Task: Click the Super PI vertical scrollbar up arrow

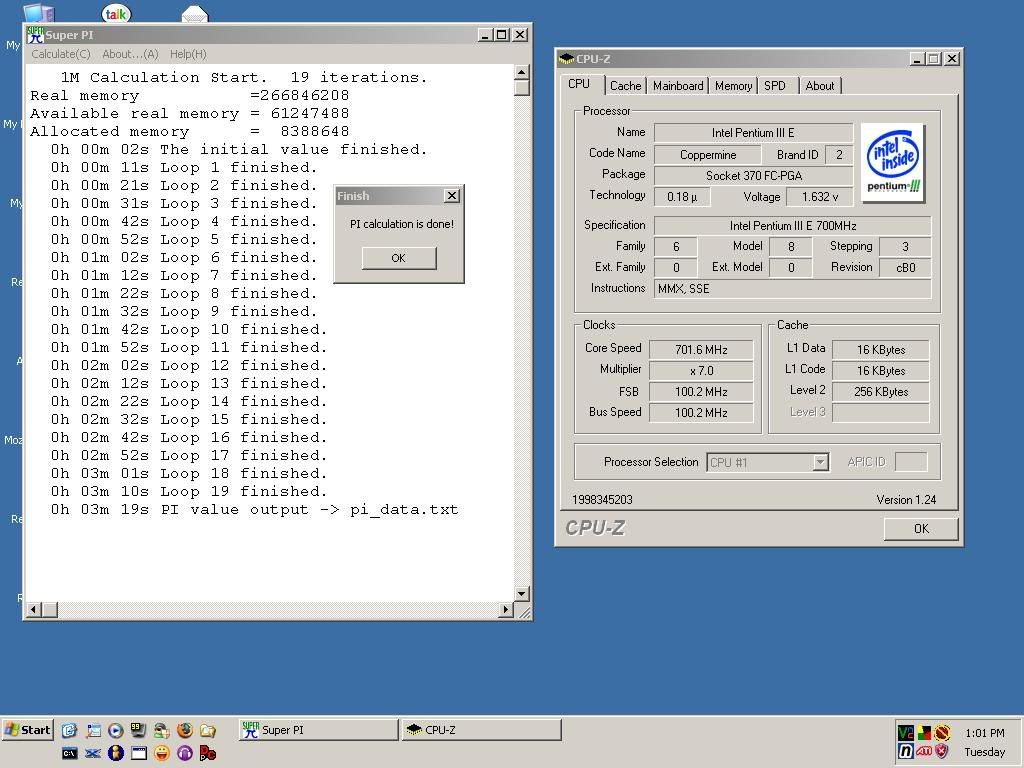Action: [x=522, y=71]
